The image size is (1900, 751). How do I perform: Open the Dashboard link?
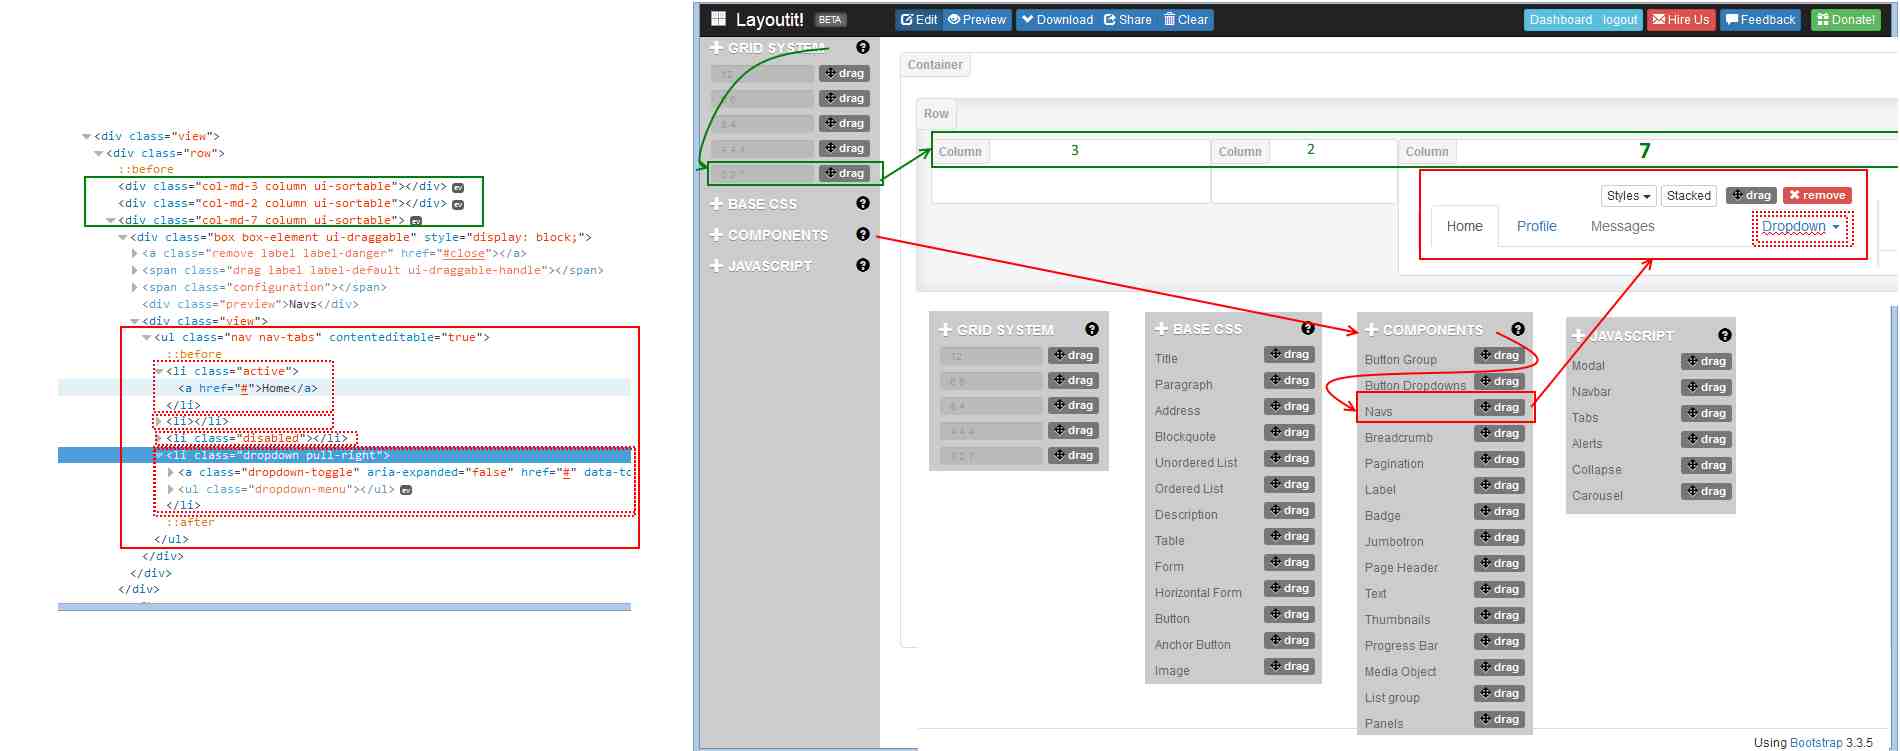(x=1560, y=20)
